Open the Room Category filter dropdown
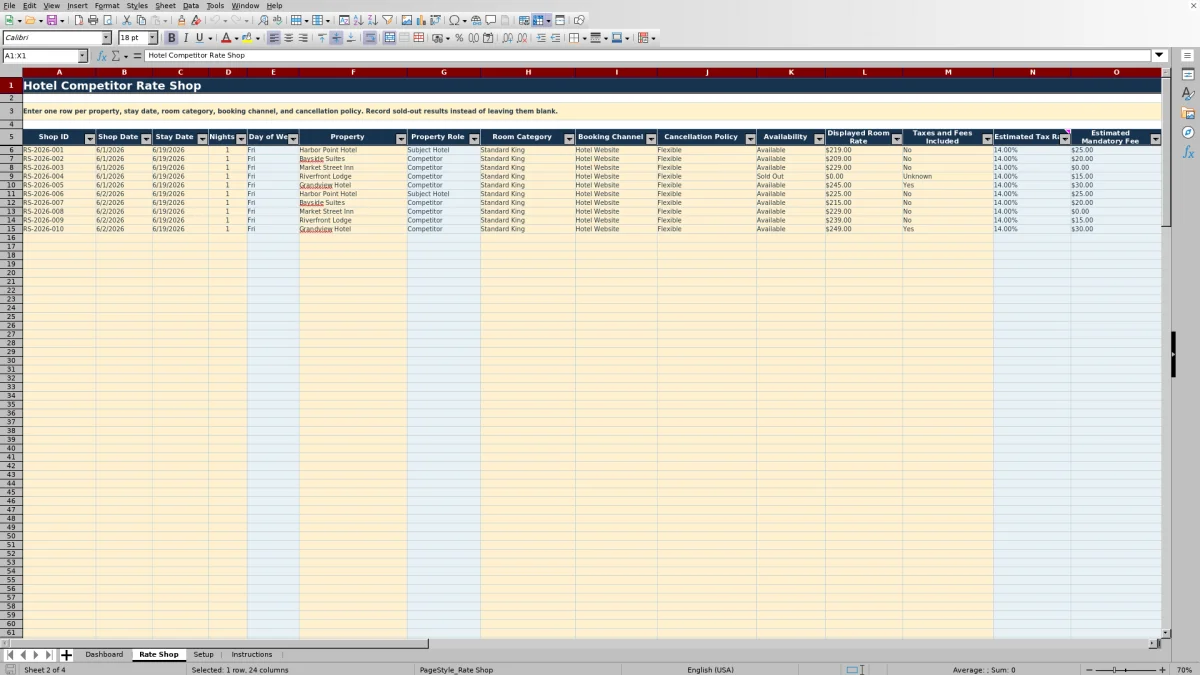The height and width of the screenshot is (675, 1200). point(569,139)
